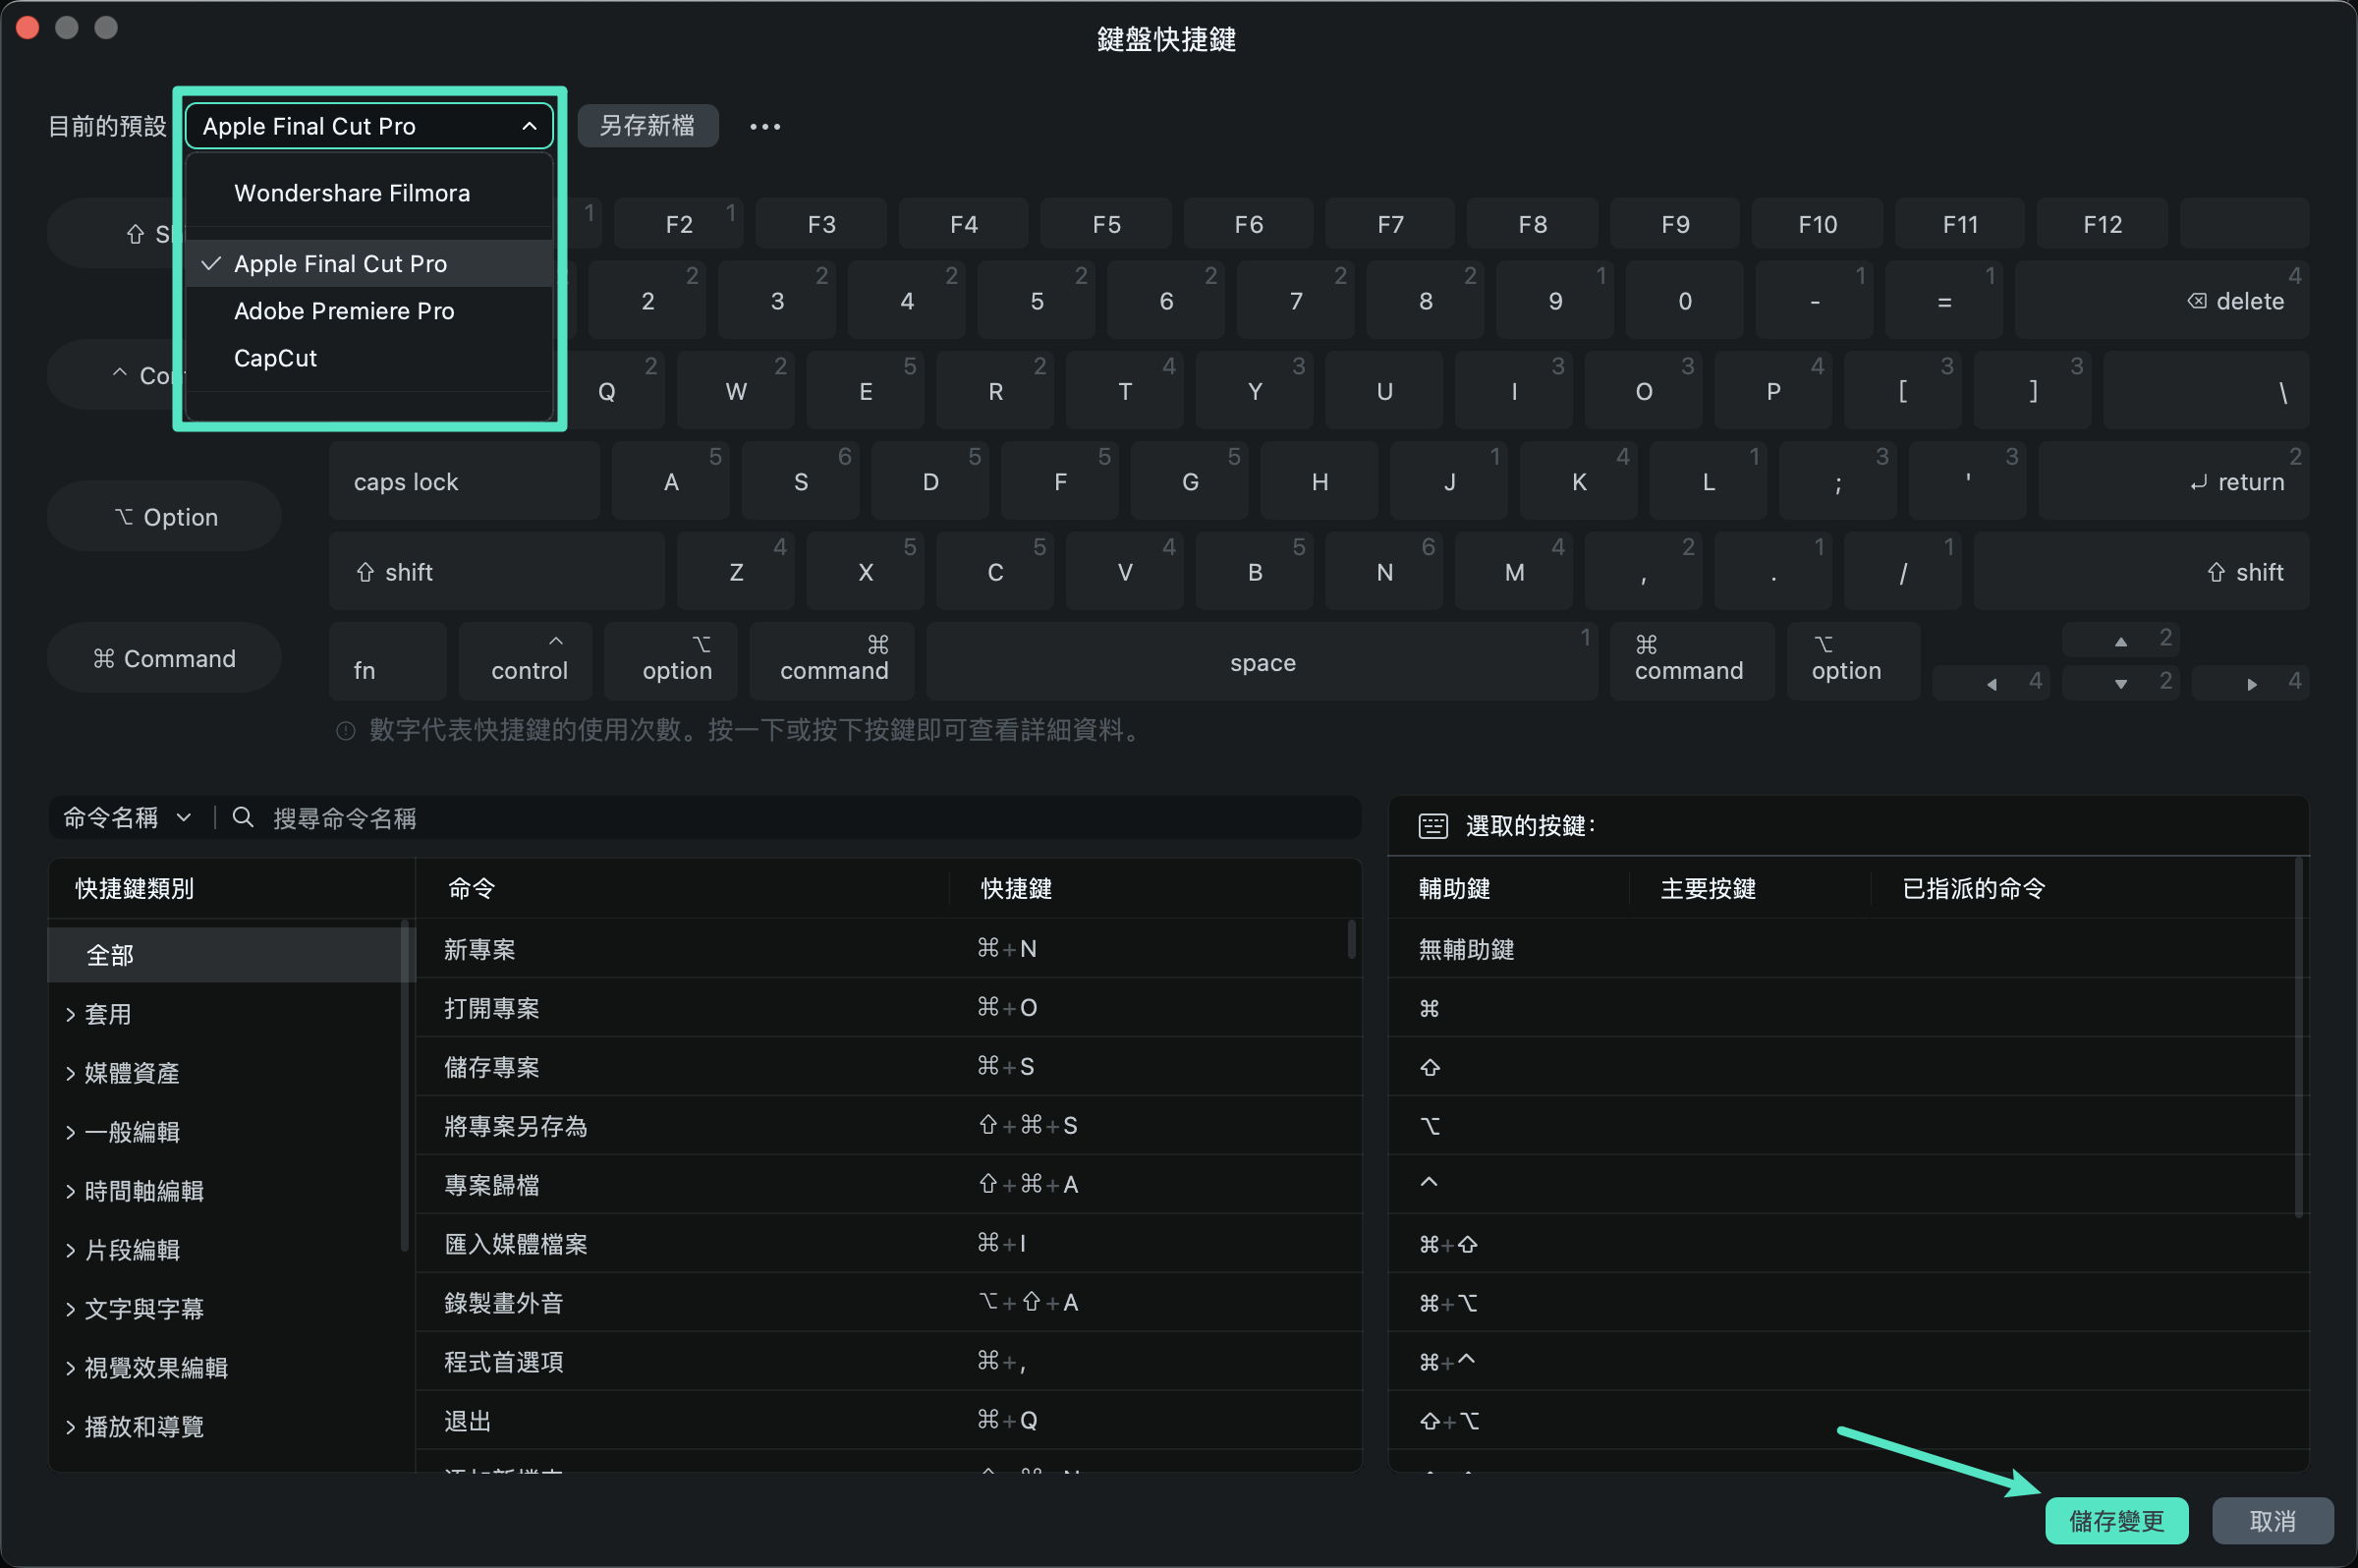Click the right arrow key
Image resolution: width=2358 pixels, height=1568 pixels.
coord(2251,684)
